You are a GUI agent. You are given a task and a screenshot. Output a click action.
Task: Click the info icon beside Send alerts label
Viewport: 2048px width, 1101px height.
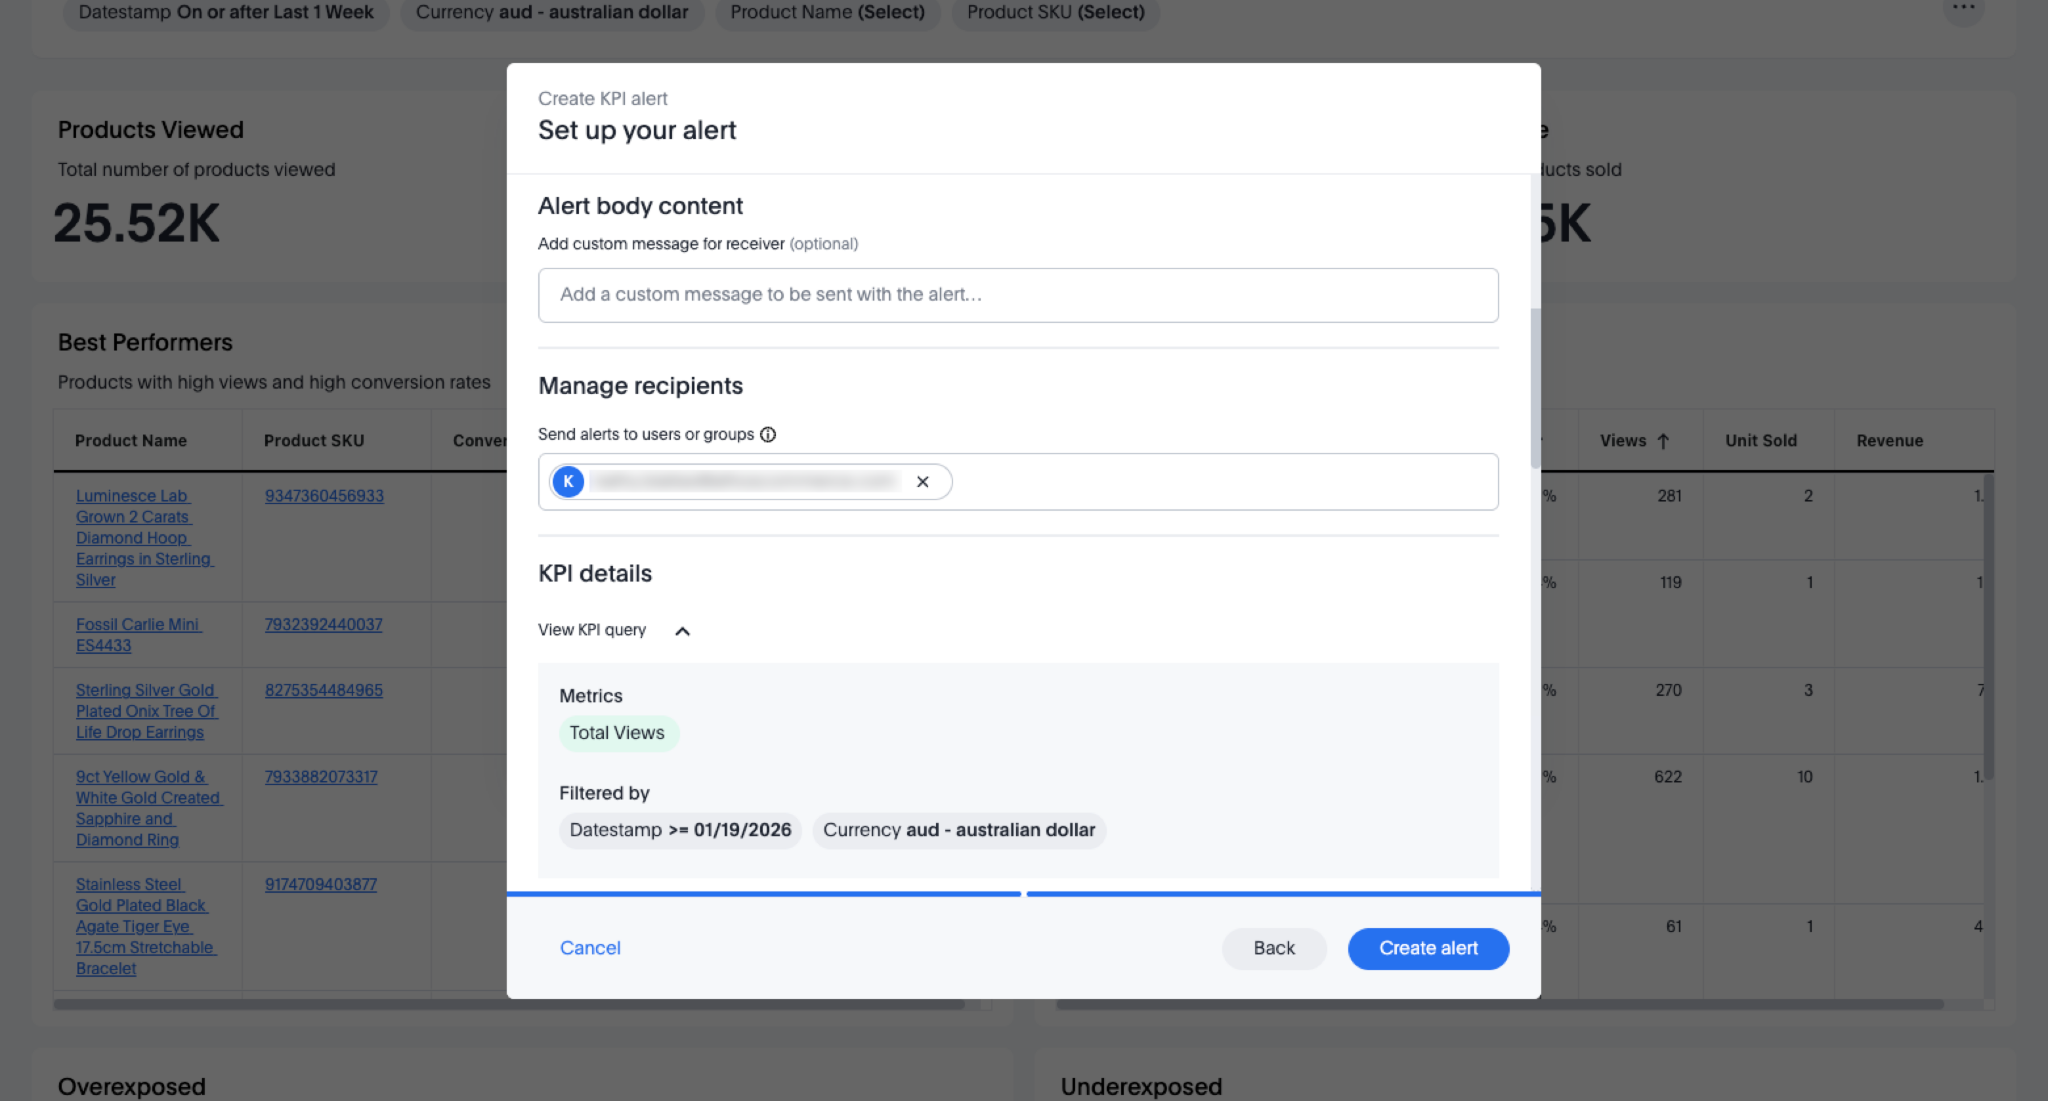tap(768, 434)
